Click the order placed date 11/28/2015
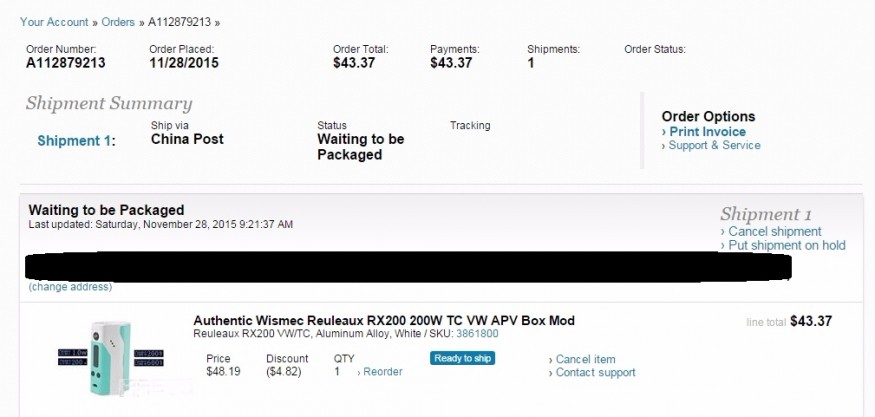The image size is (875, 417). point(184,63)
